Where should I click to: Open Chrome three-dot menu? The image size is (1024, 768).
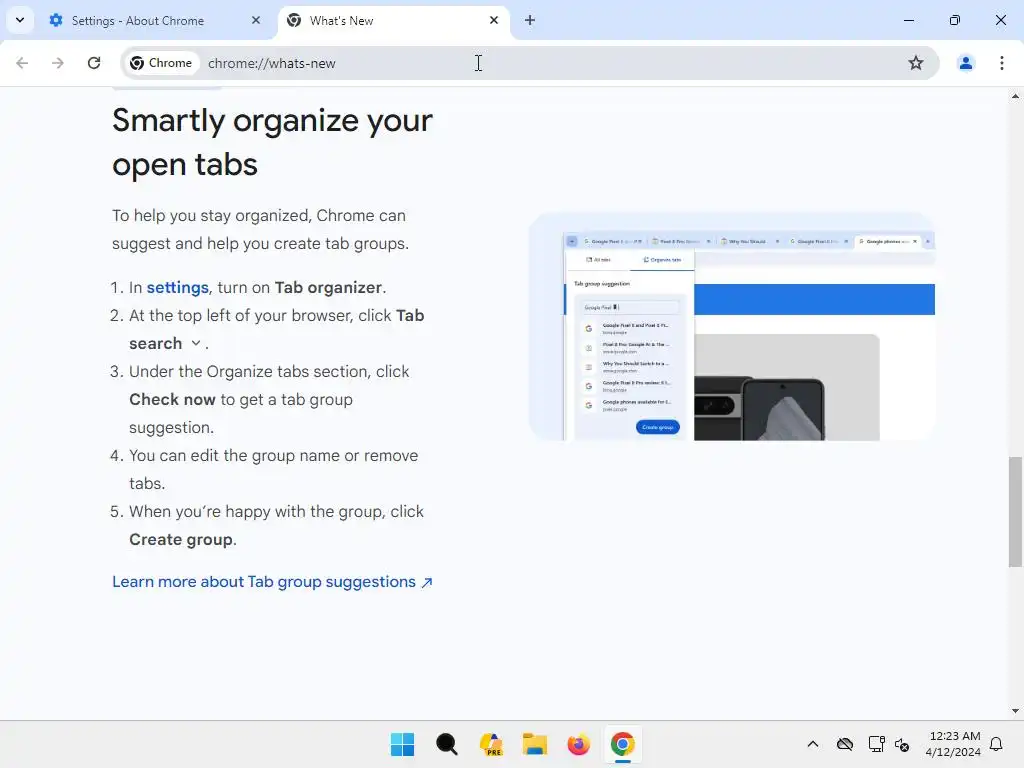(1002, 63)
